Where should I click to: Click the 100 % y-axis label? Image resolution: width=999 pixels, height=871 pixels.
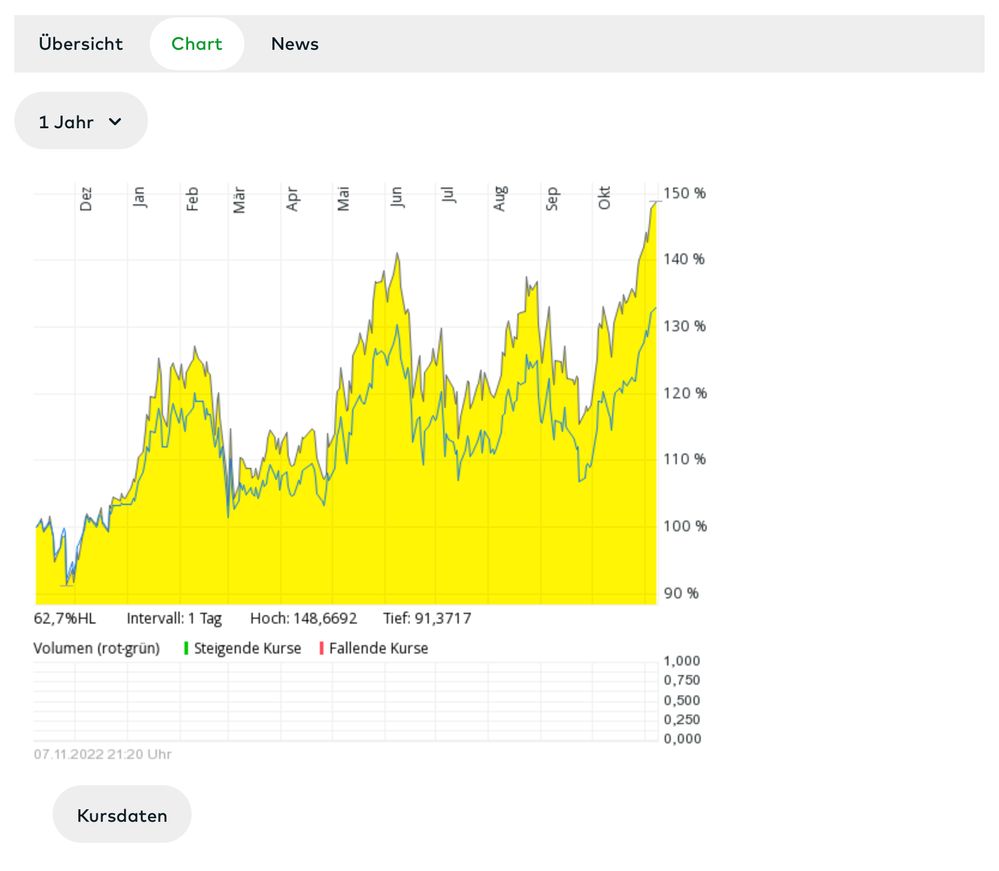pyautogui.click(x=685, y=526)
